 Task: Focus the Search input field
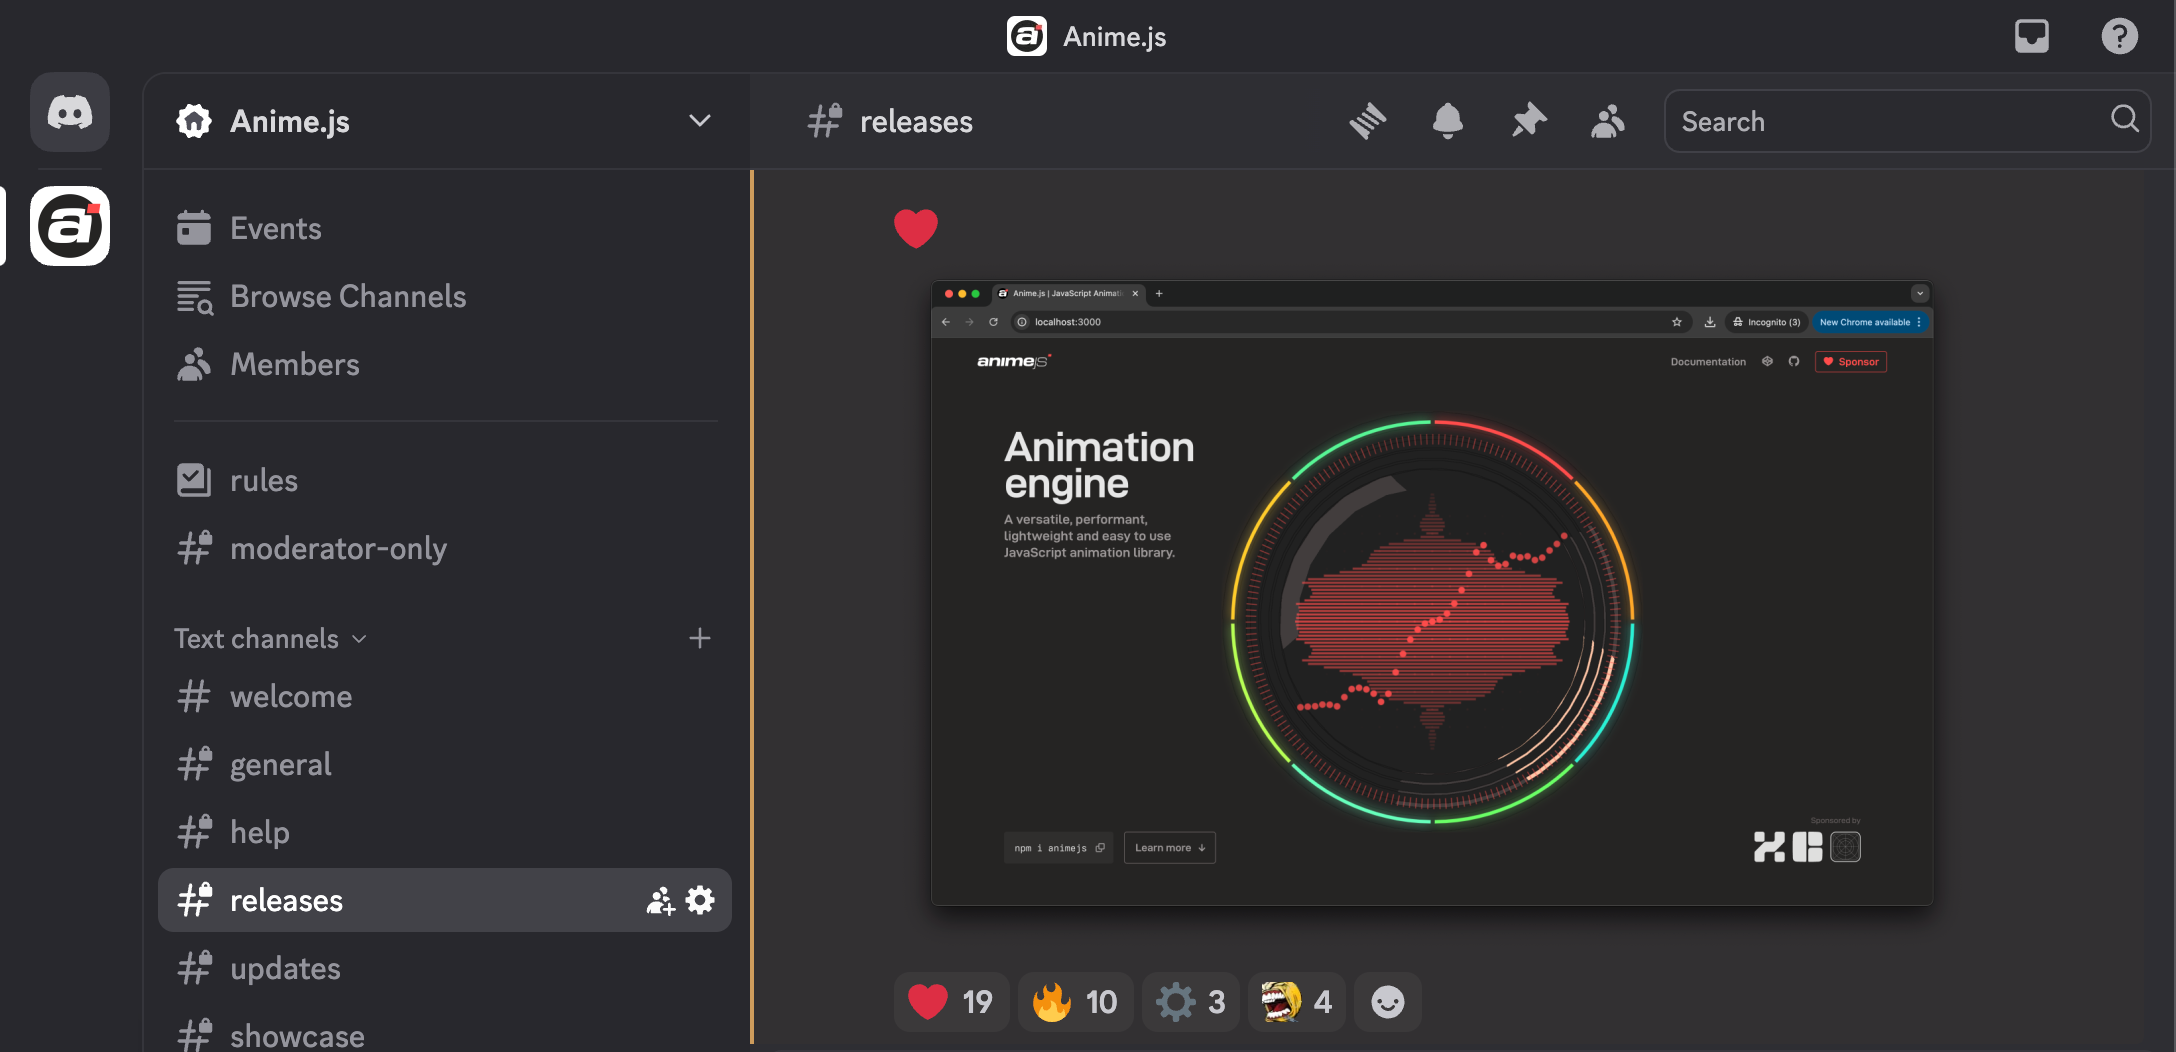coord(1907,121)
